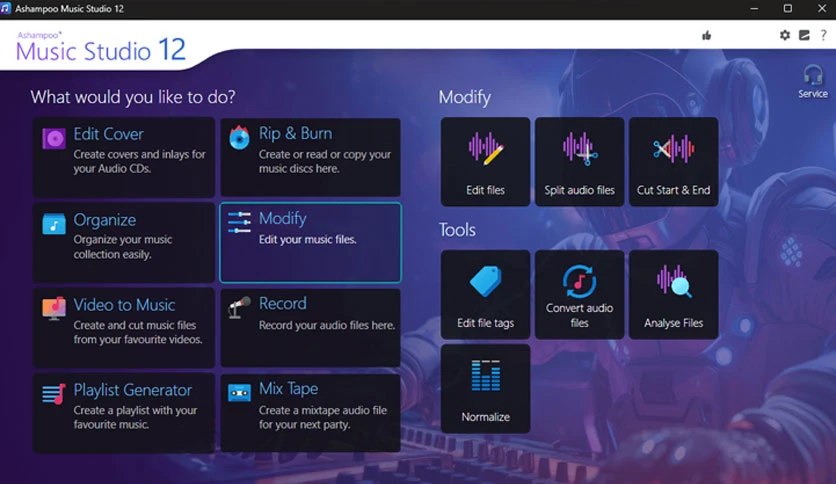Select the Playlist Generator list icon

pyautogui.click(x=54, y=394)
